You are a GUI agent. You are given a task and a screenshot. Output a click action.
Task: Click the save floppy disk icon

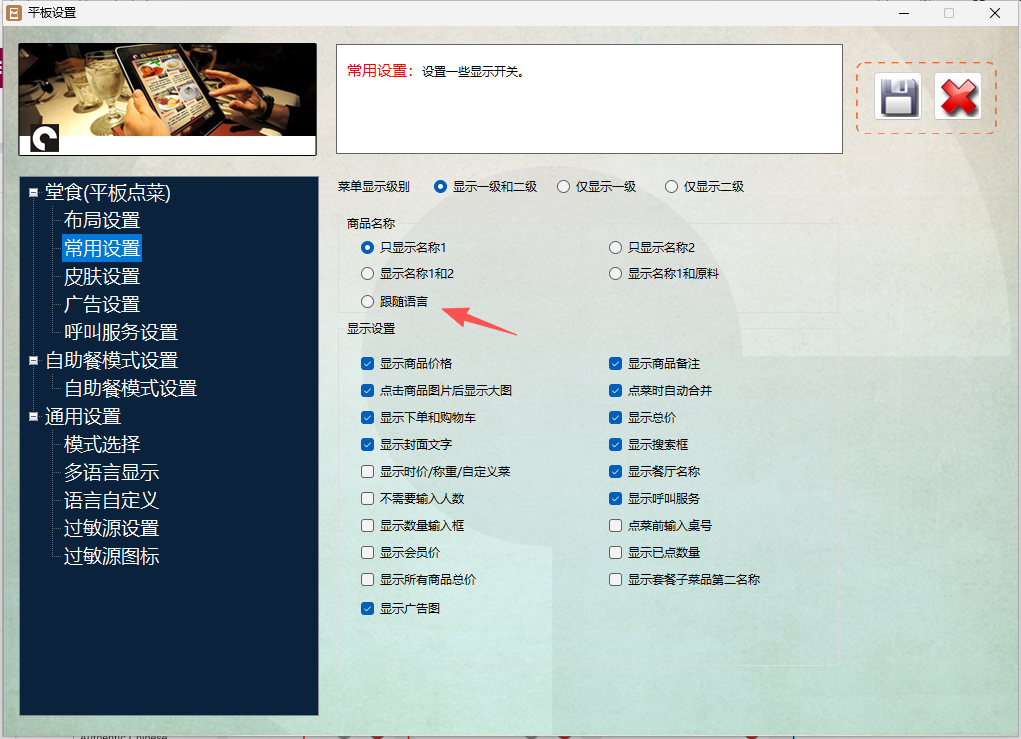898,96
